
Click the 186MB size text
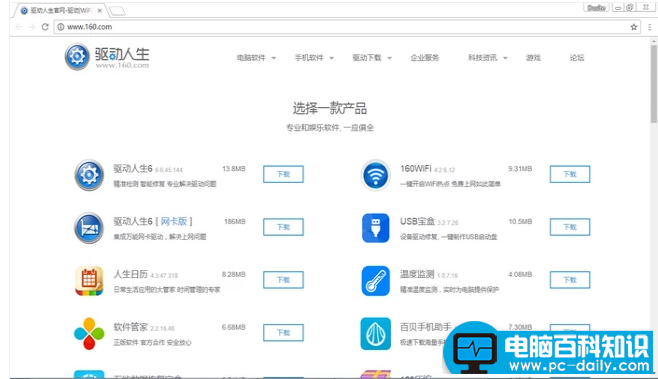(x=235, y=222)
